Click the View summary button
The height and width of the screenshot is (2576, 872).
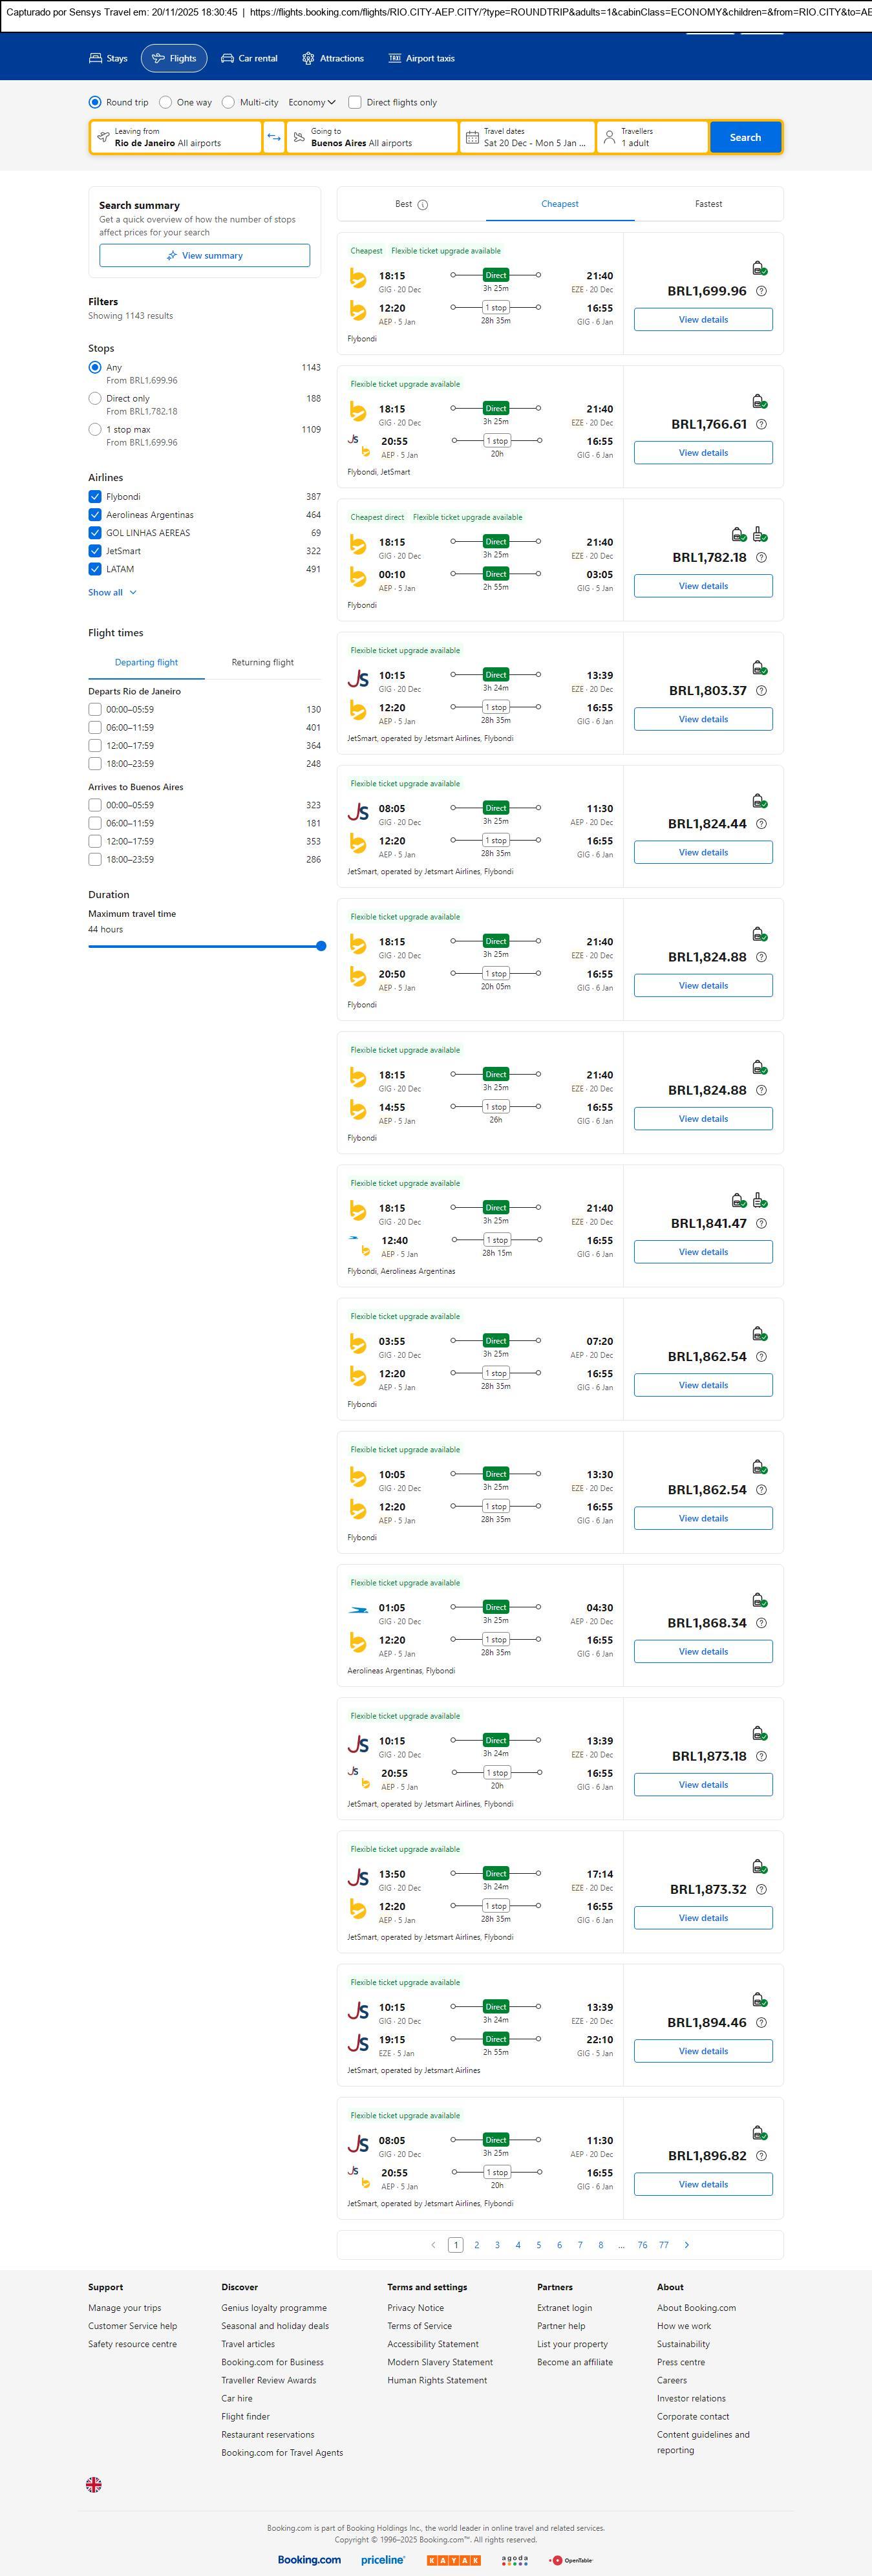[x=204, y=256]
